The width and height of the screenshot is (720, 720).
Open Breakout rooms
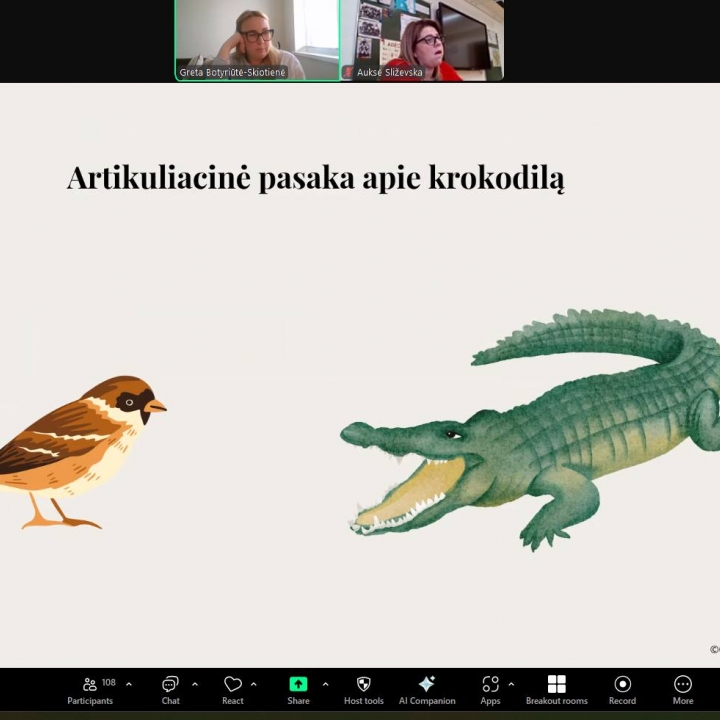click(557, 690)
